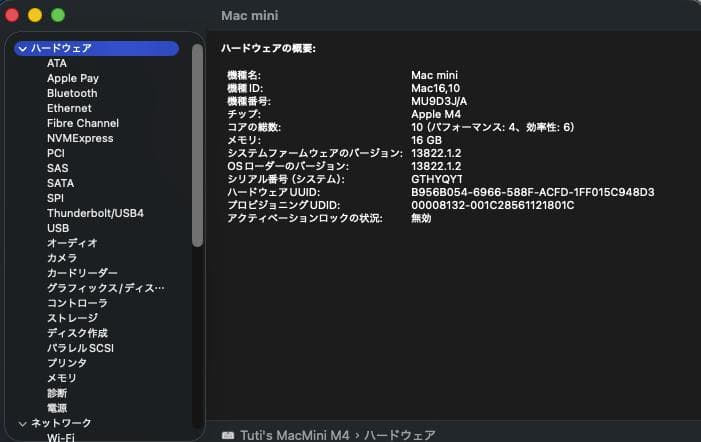
Task: Select PCI in the hardware list
Action: [x=56, y=153]
